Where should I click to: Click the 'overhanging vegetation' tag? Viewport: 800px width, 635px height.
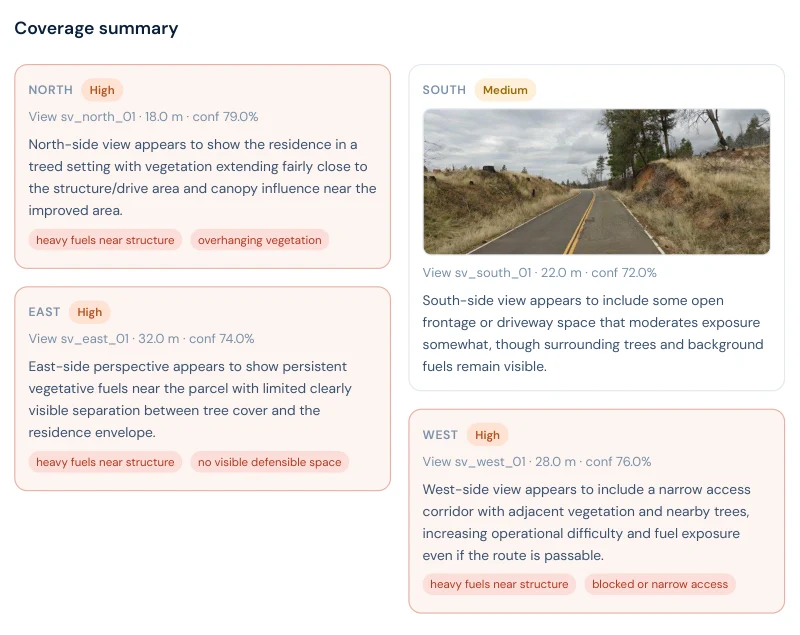click(260, 240)
